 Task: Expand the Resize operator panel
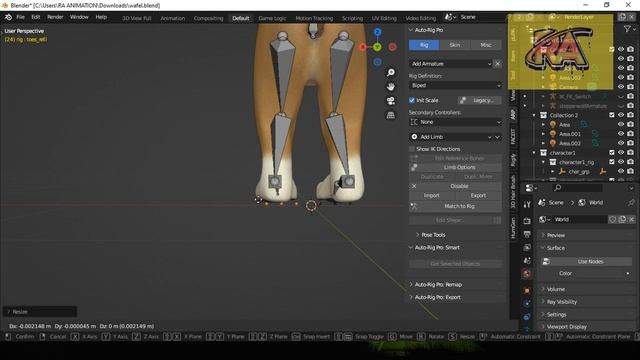coord(40,312)
